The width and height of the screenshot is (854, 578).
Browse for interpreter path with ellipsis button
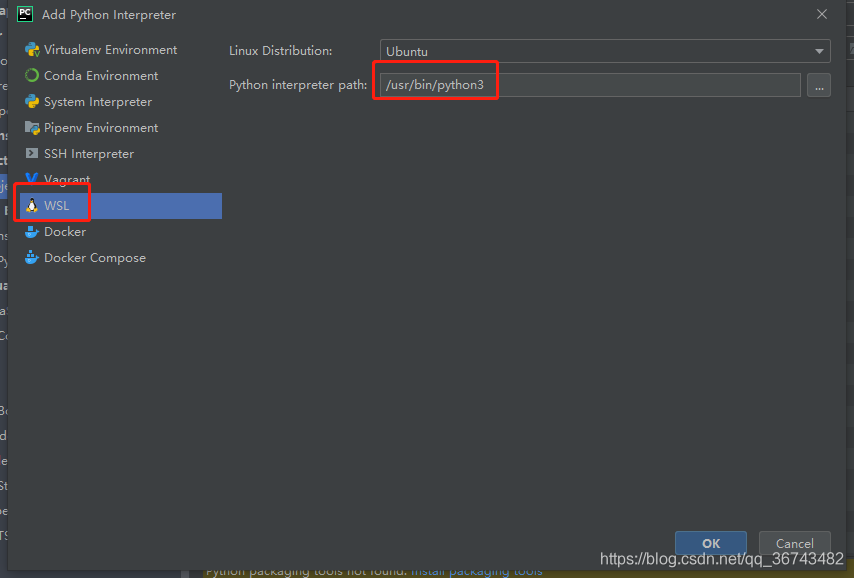pos(819,86)
